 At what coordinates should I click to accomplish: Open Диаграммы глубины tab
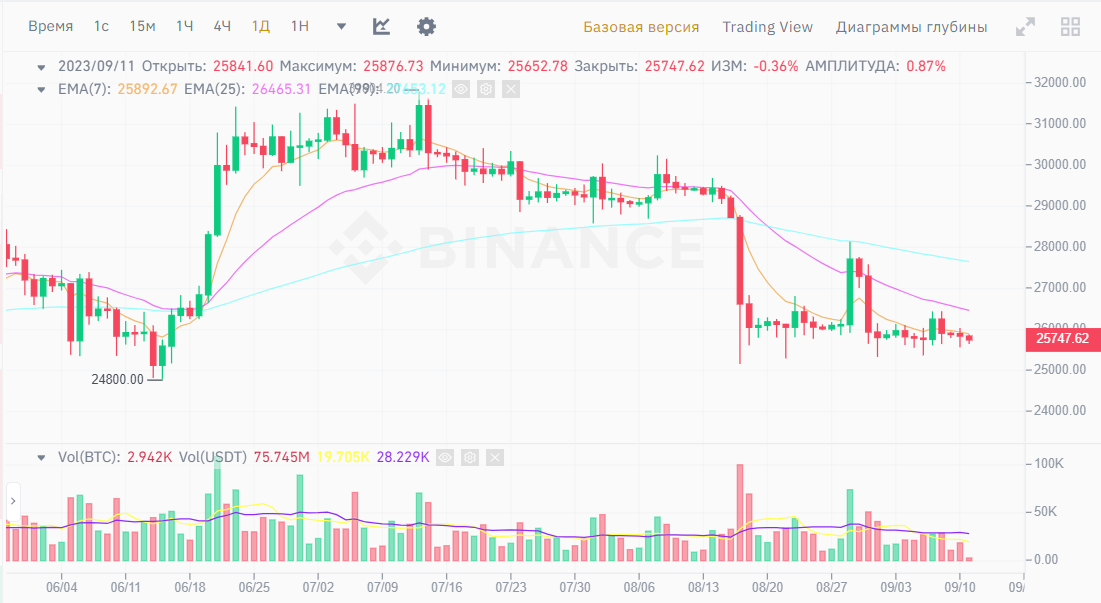pos(911,27)
